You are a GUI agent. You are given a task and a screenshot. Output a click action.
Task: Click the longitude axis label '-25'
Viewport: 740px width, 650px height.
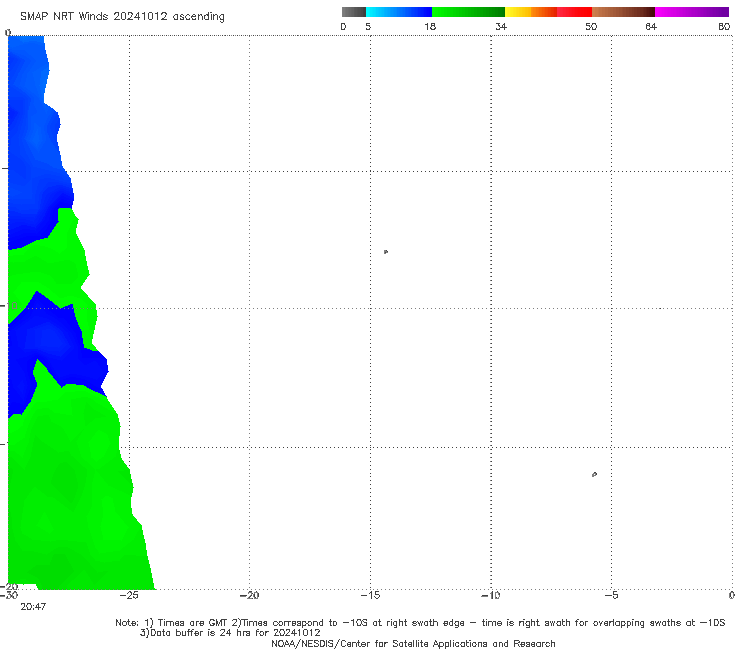pos(129,595)
